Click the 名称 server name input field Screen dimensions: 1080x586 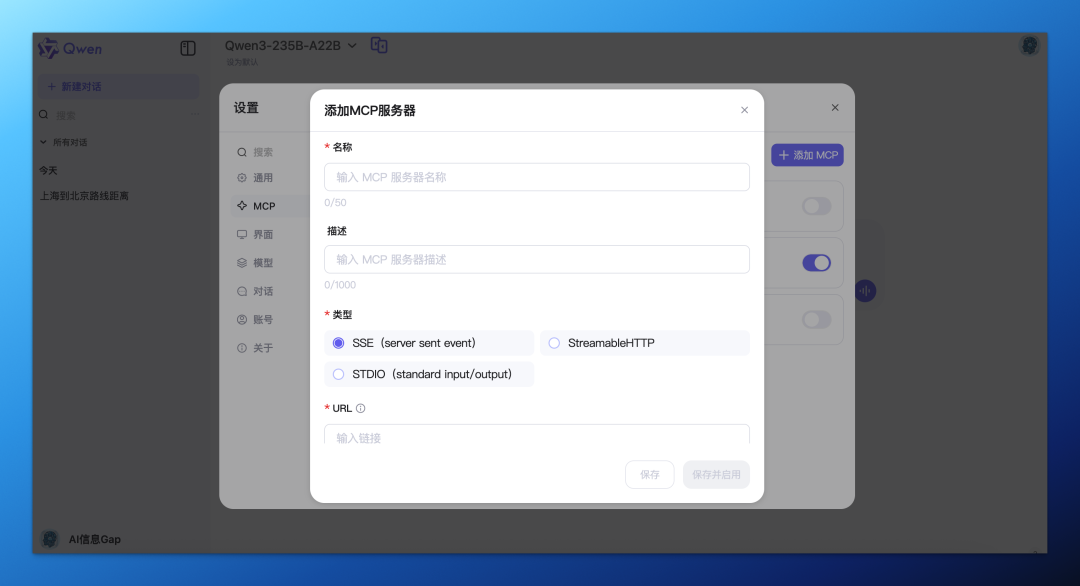pos(537,177)
